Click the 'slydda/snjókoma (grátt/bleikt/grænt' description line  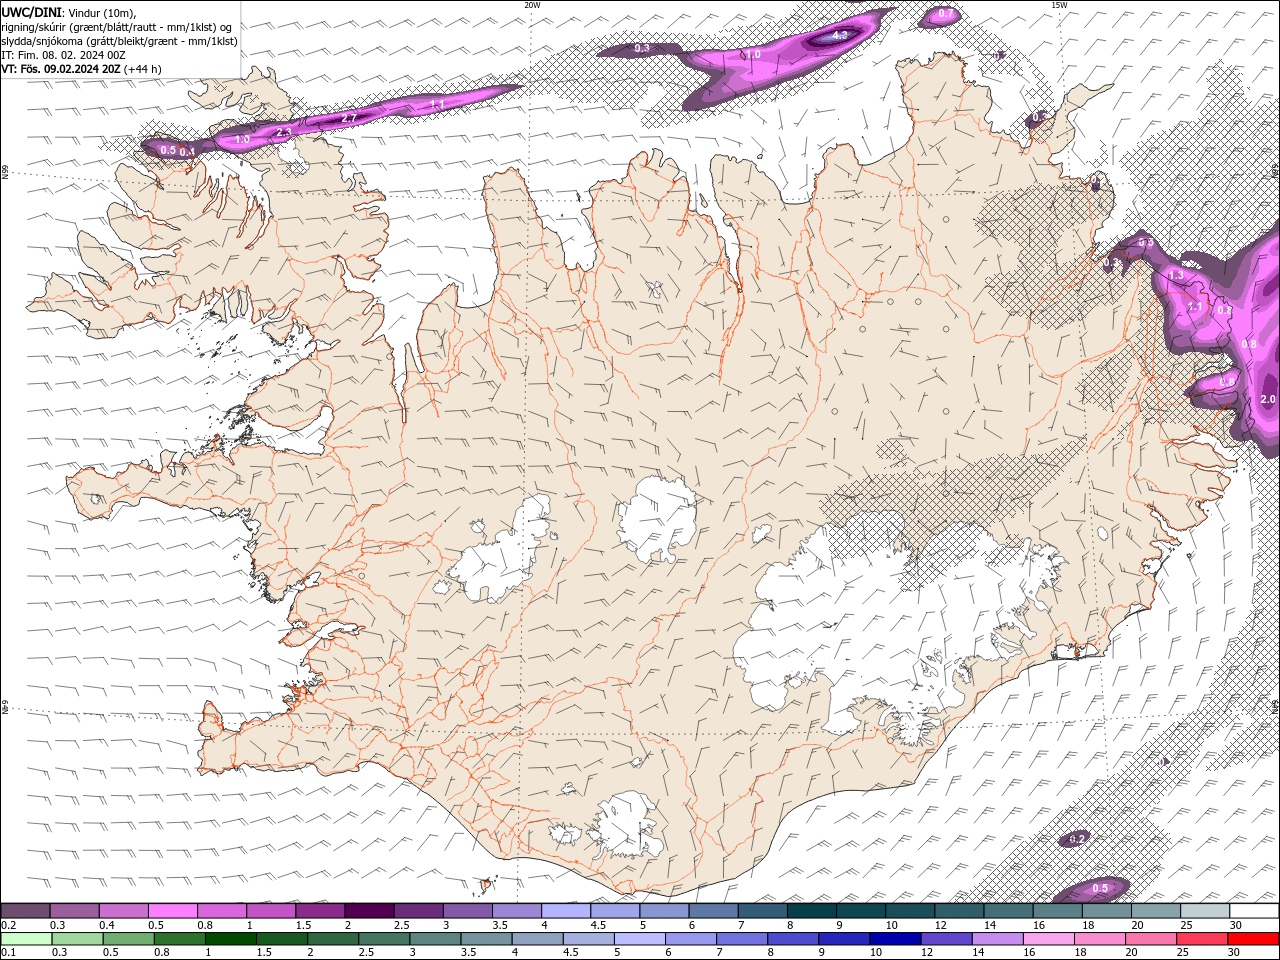[120, 41]
